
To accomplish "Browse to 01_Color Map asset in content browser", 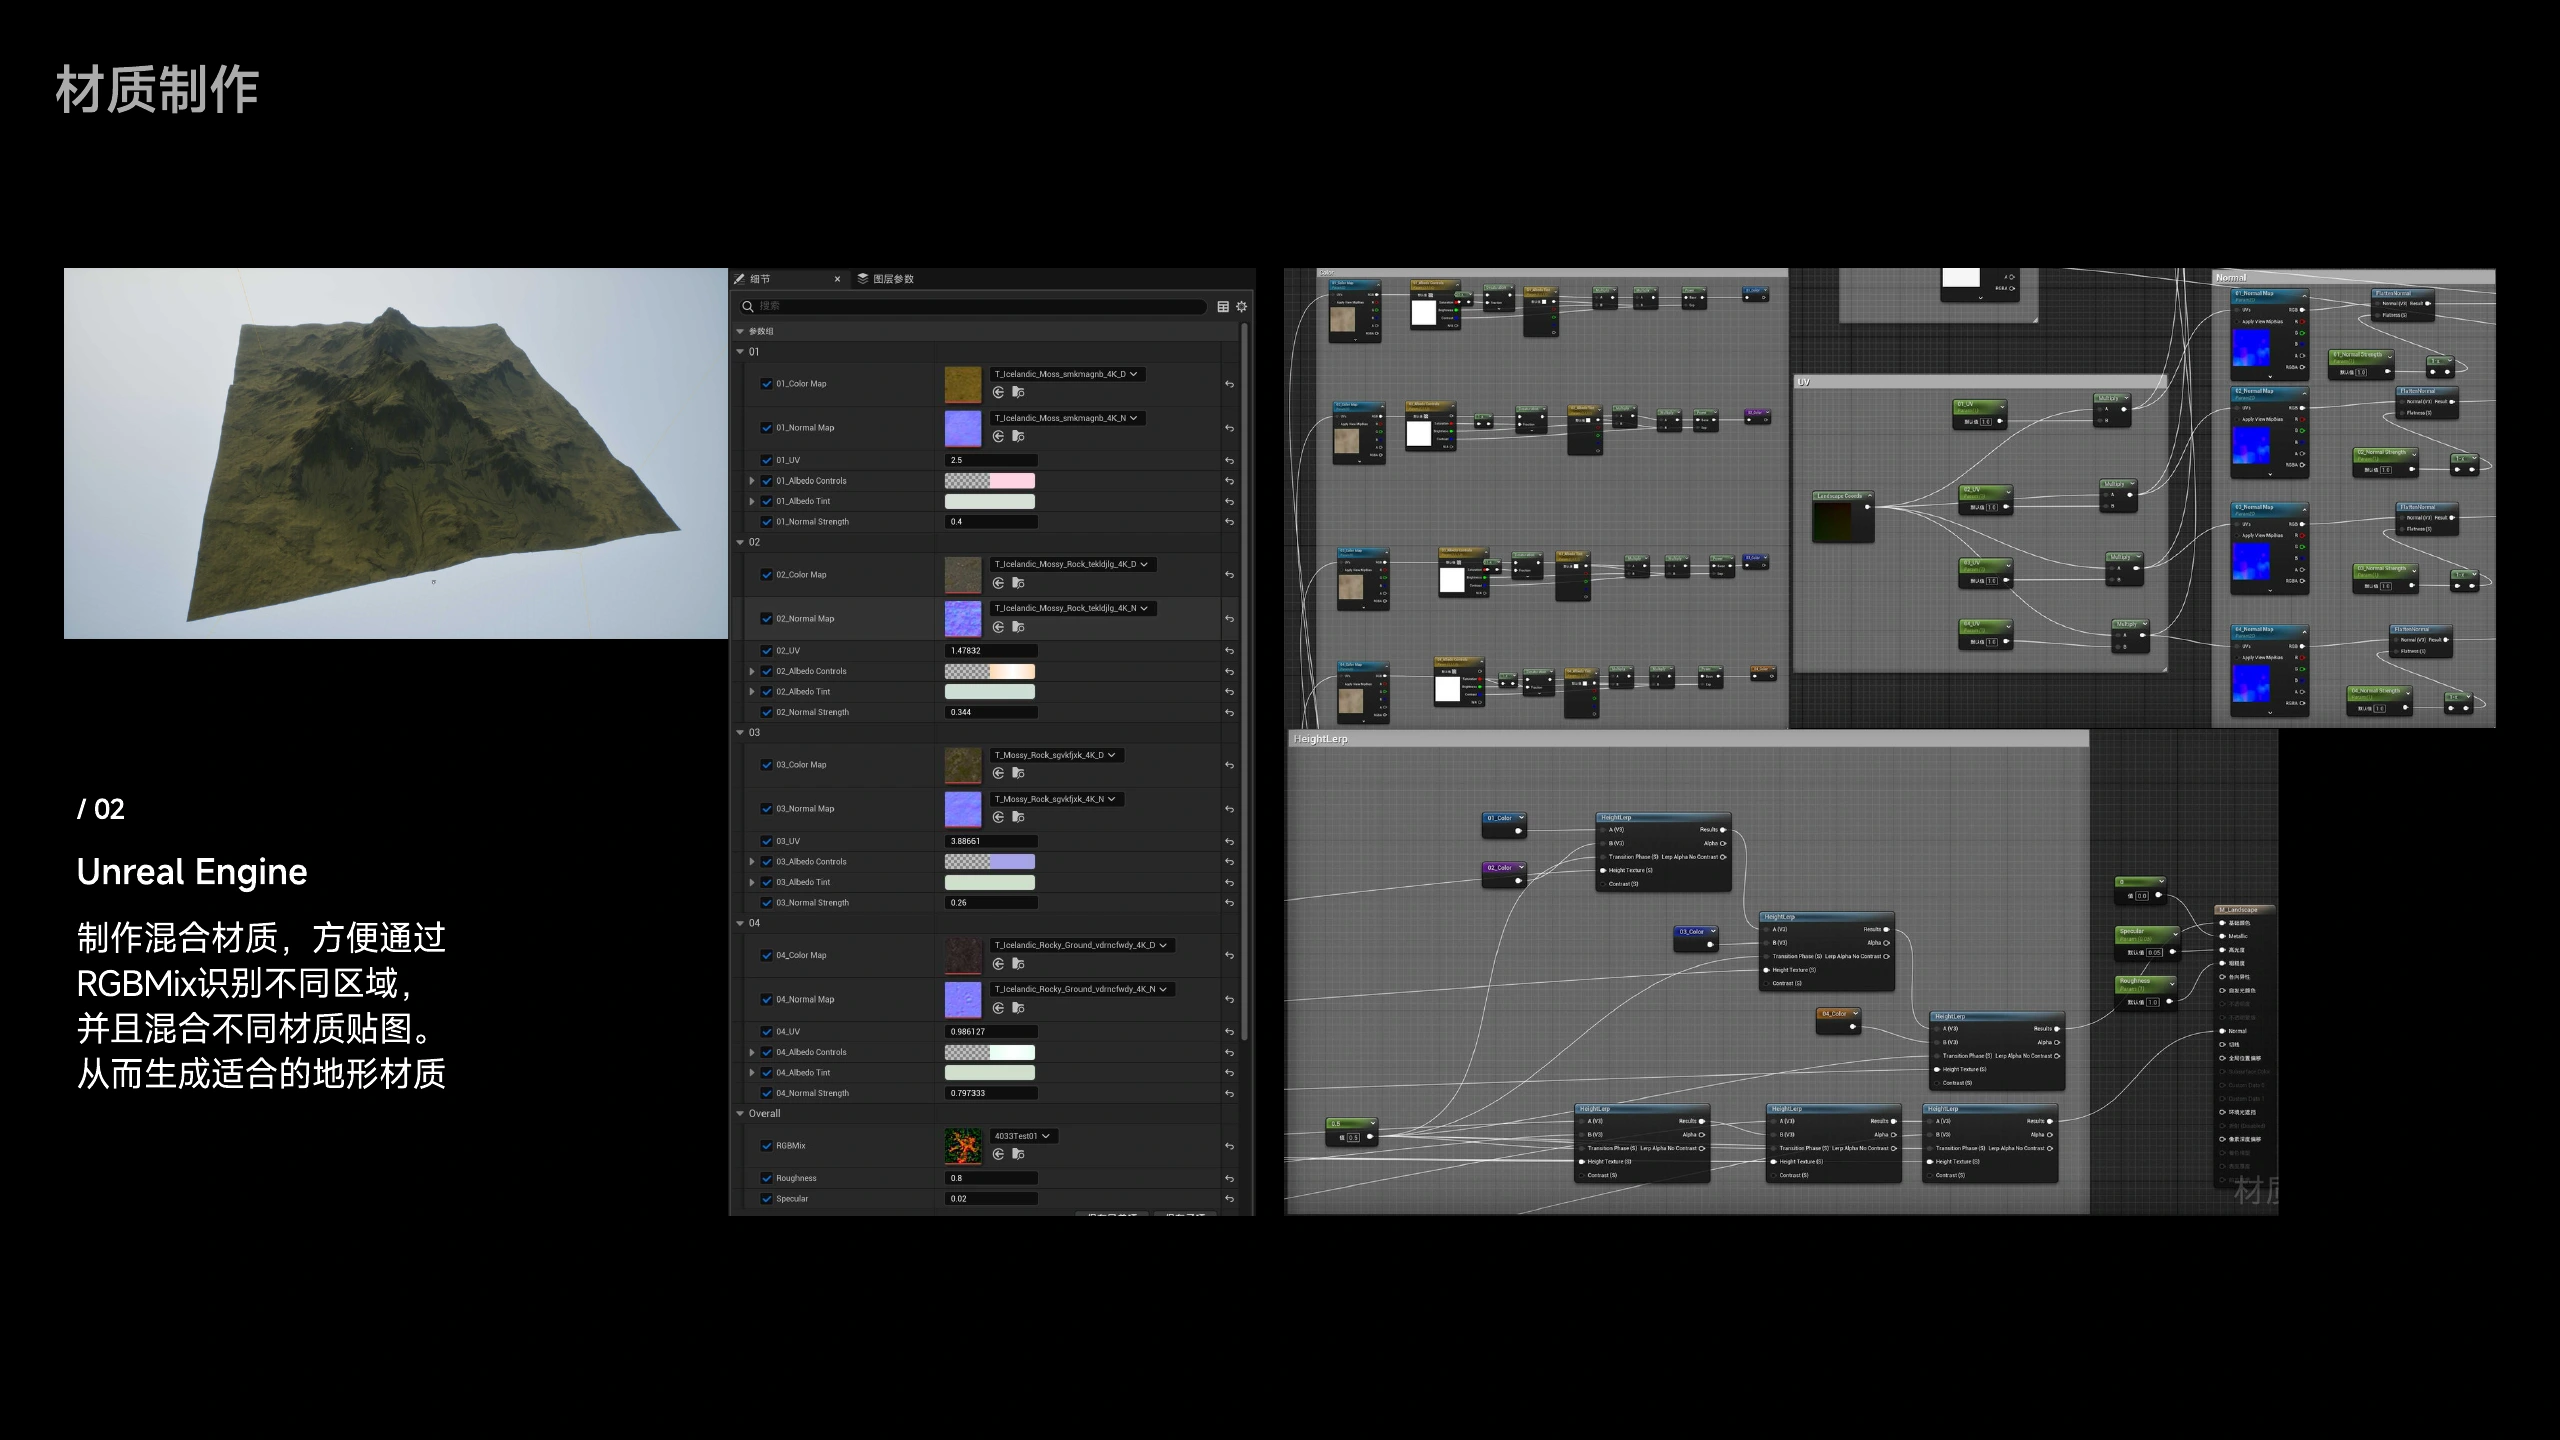I will [x=1018, y=392].
